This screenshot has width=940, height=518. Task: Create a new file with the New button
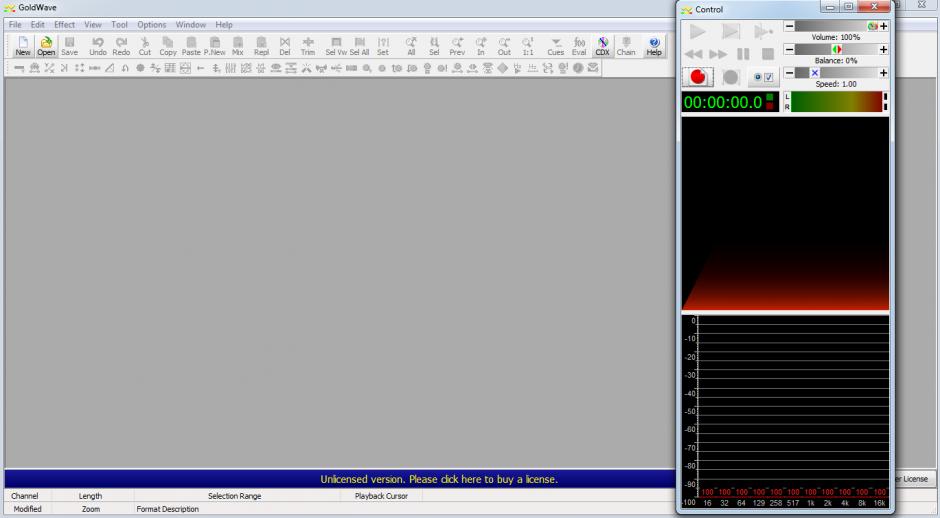tap(23, 46)
